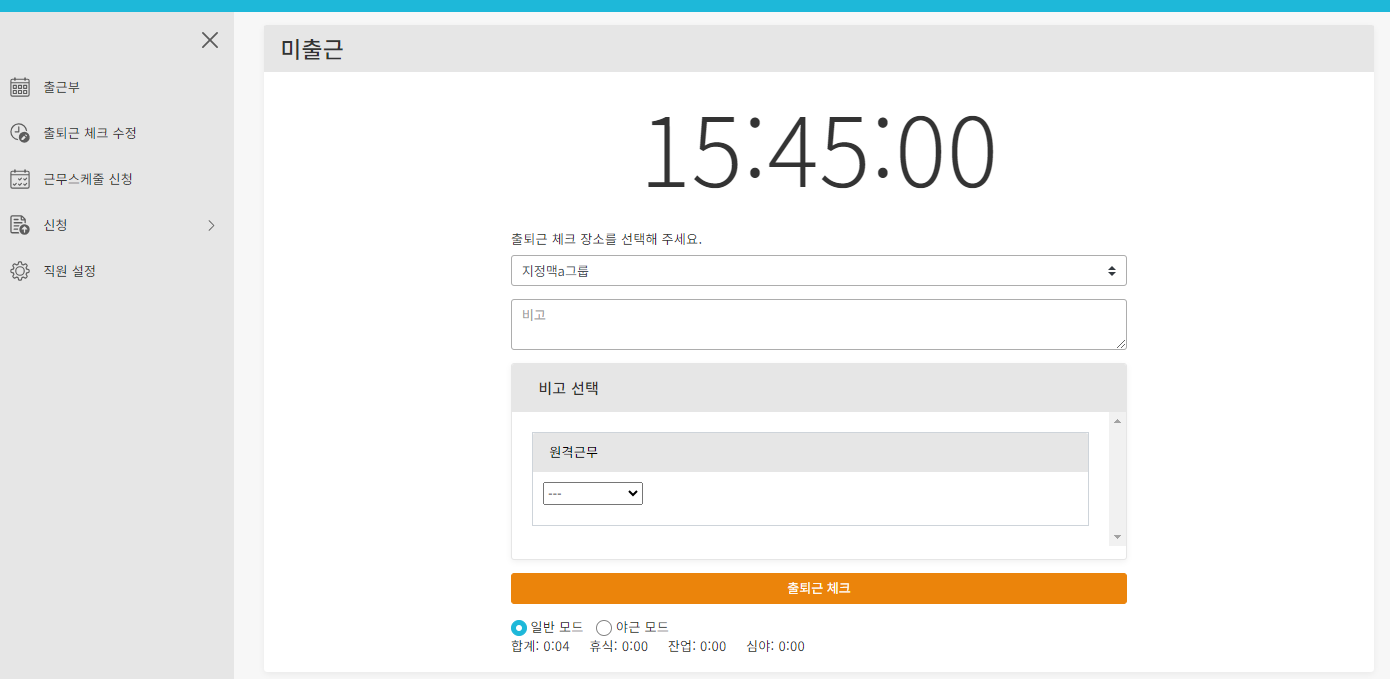Open the 원격근무 select dropdown
The height and width of the screenshot is (679, 1390).
(x=593, y=493)
